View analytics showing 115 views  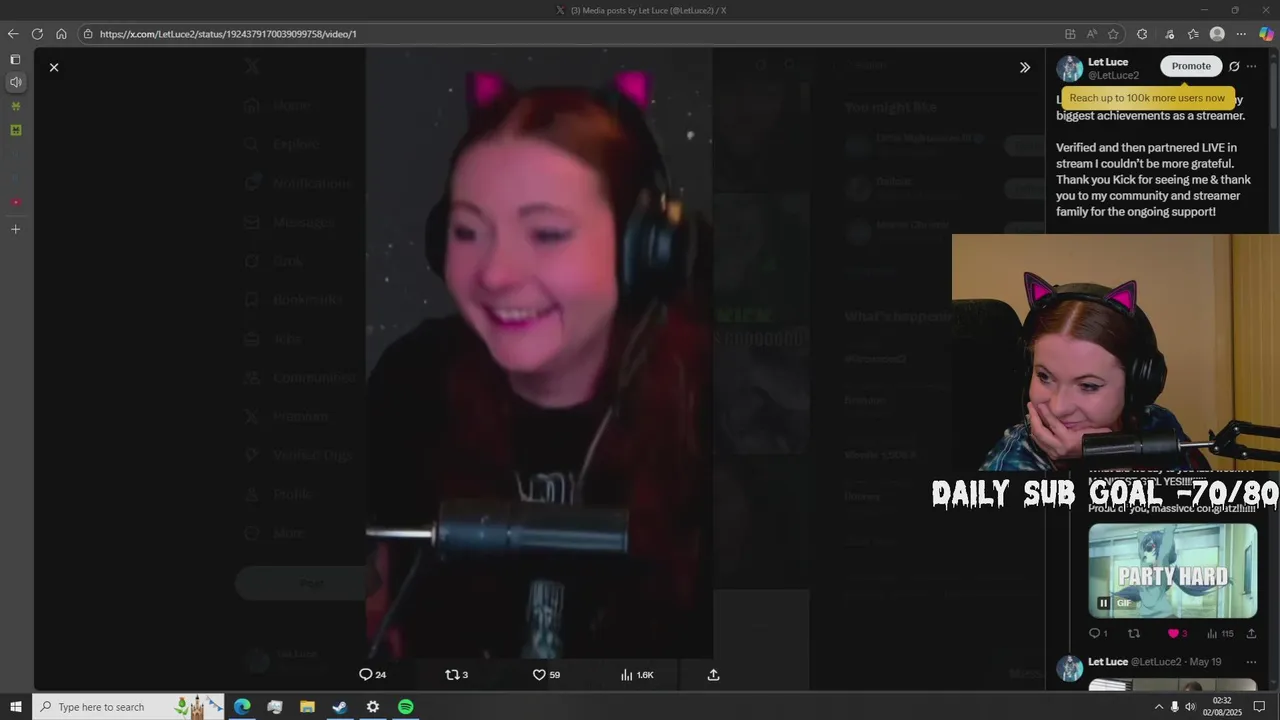pyautogui.click(x=1219, y=633)
